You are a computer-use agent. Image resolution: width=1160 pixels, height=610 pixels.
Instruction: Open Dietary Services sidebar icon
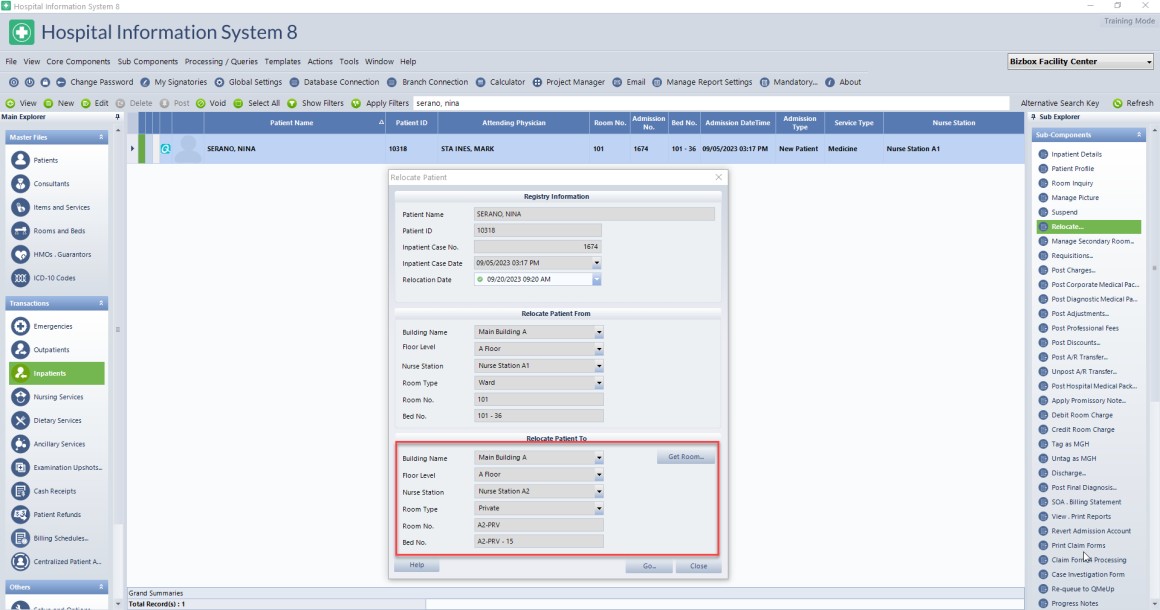20,421
